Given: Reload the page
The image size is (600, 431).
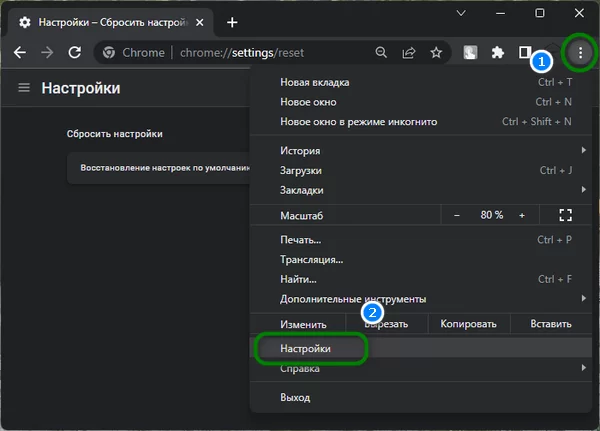Looking at the screenshot, I should click(x=74, y=52).
